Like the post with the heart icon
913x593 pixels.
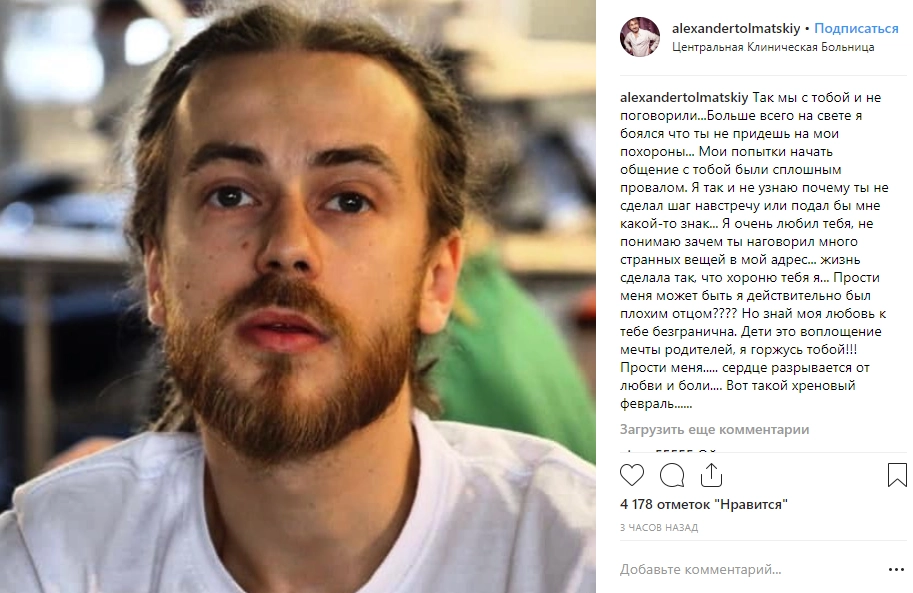(632, 475)
